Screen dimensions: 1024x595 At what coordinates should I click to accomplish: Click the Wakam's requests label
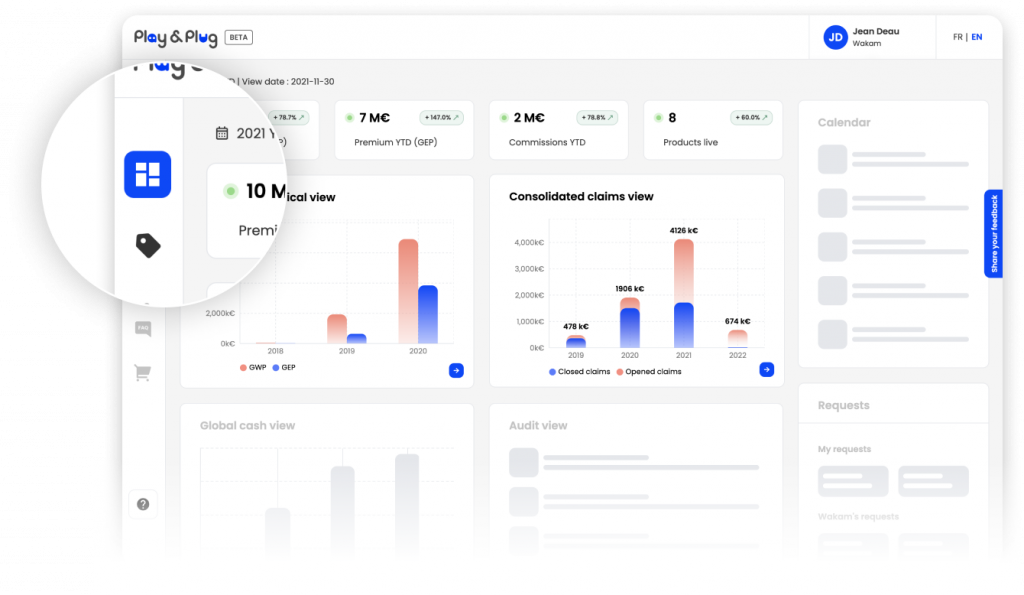tap(858, 517)
